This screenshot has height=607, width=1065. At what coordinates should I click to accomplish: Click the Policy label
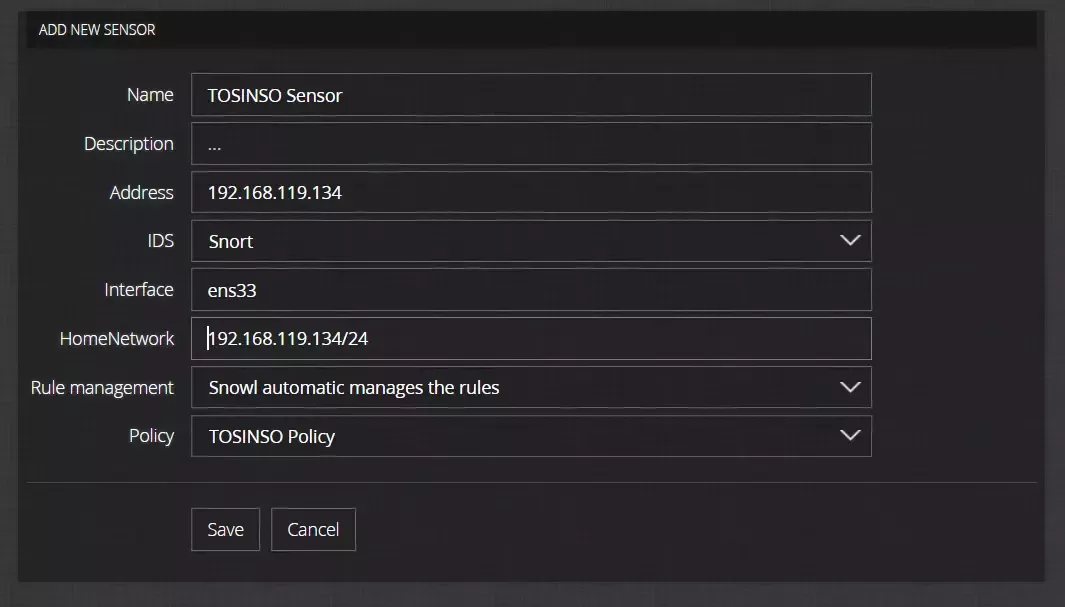(x=151, y=437)
